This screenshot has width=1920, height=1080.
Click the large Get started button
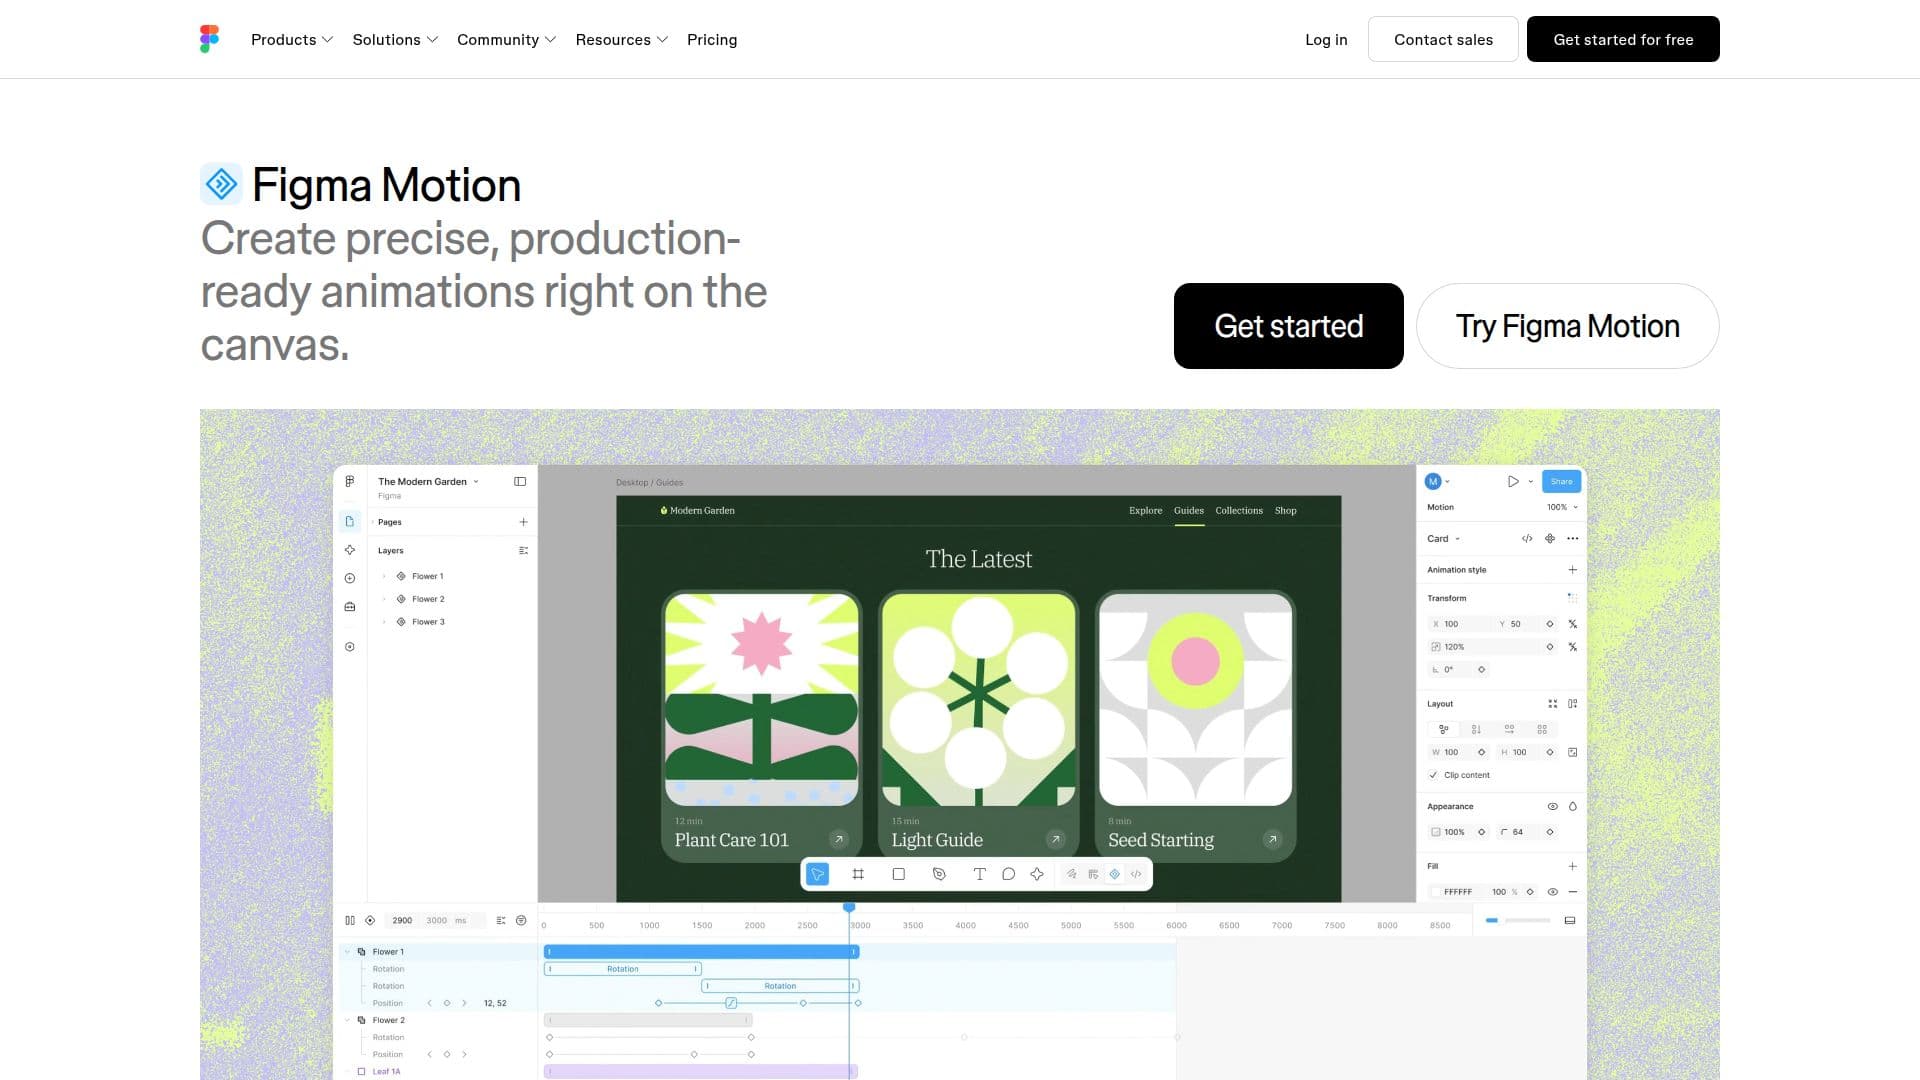pyautogui.click(x=1288, y=326)
